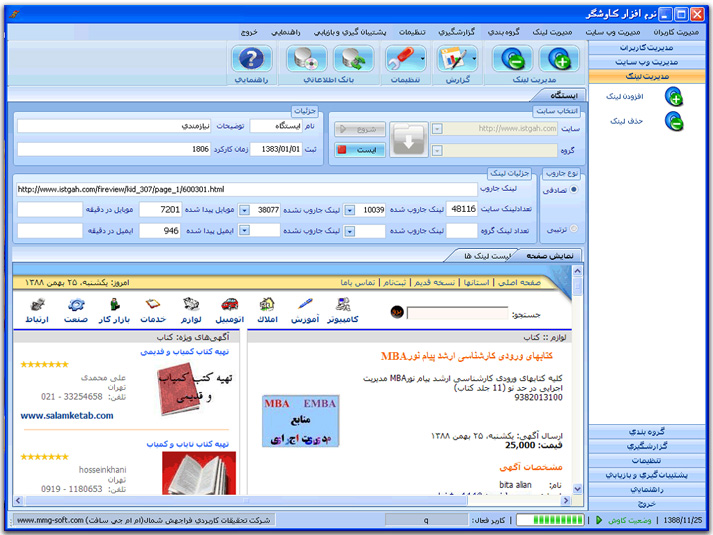Click the database restore icon with green arrow

[353, 59]
